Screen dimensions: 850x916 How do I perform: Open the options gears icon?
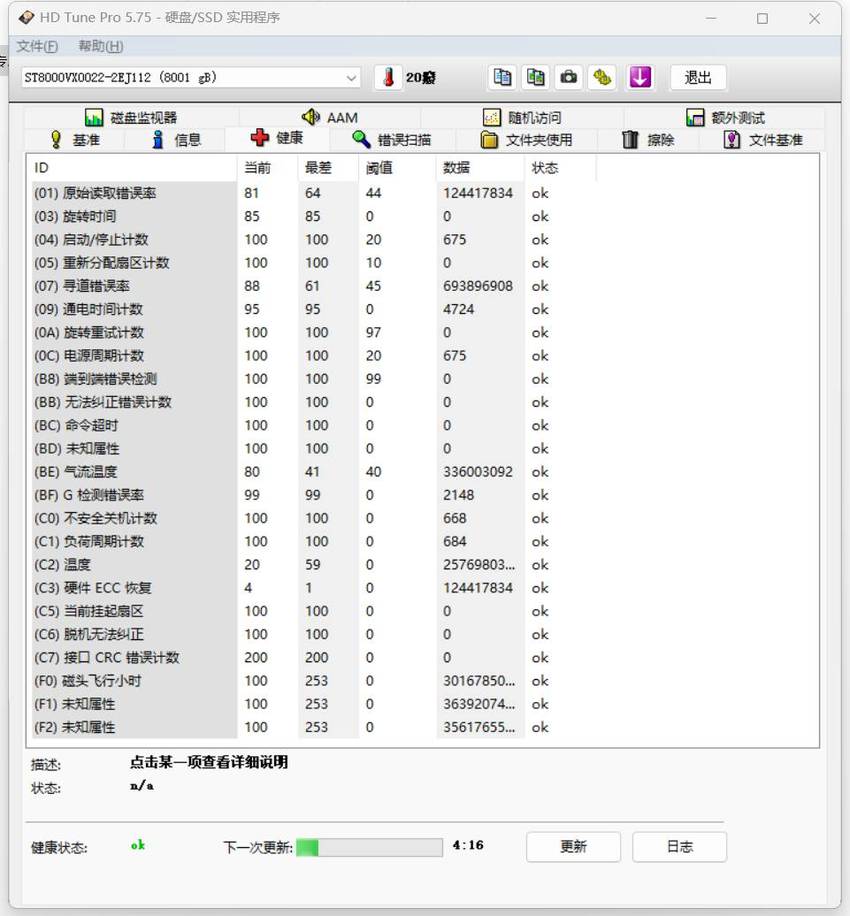pos(602,77)
